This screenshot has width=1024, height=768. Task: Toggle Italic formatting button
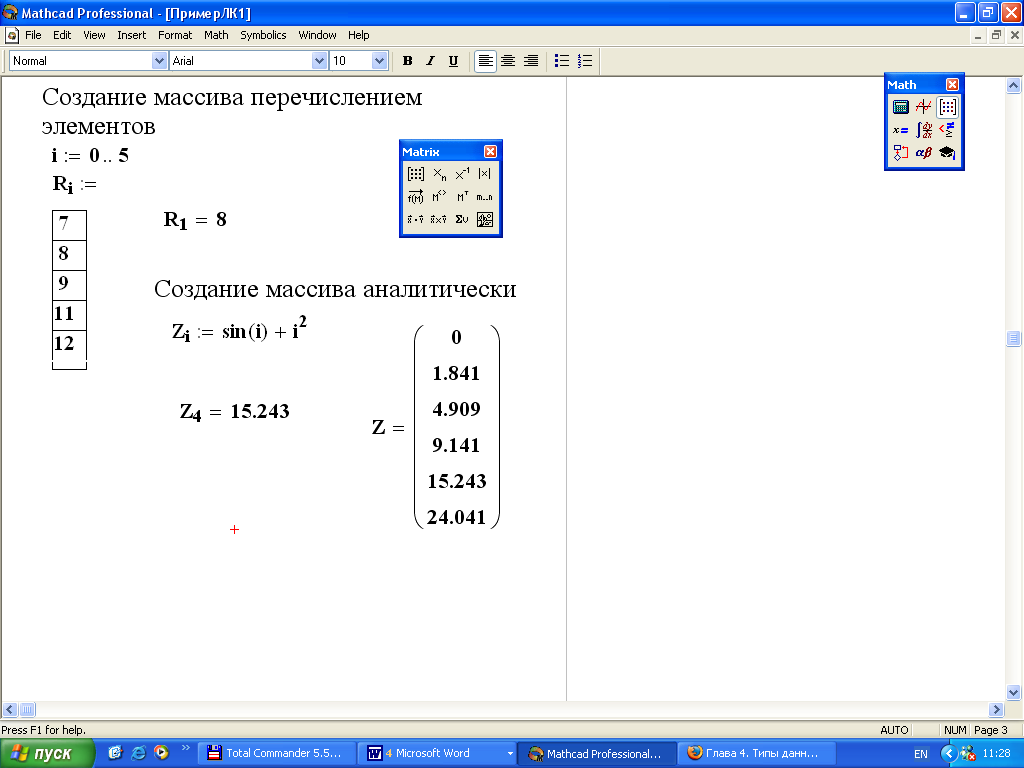pyautogui.click(x=430, y=61)
